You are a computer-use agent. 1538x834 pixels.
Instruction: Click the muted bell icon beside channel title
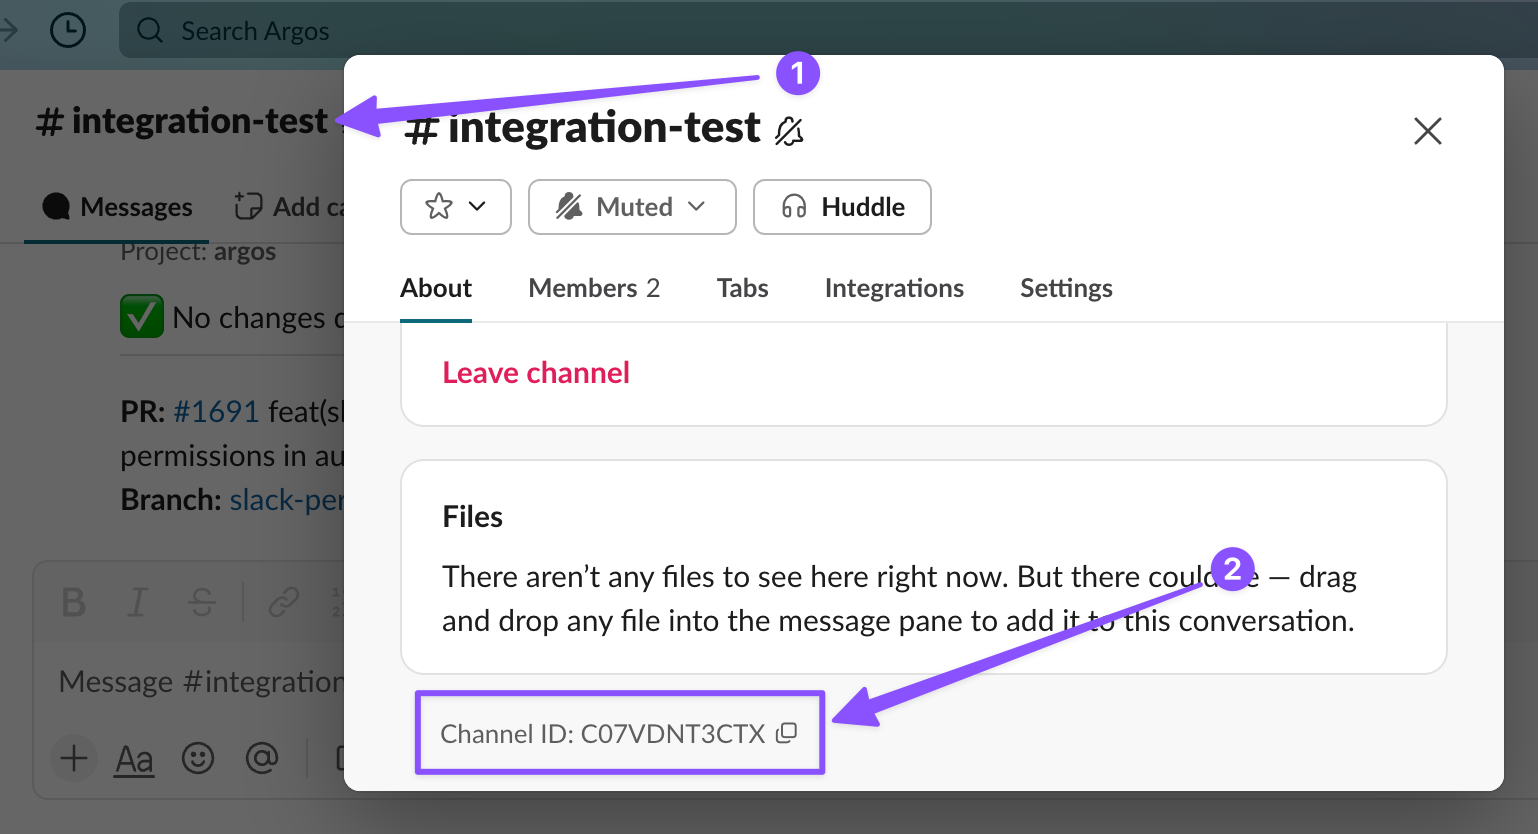pos(789,131)
